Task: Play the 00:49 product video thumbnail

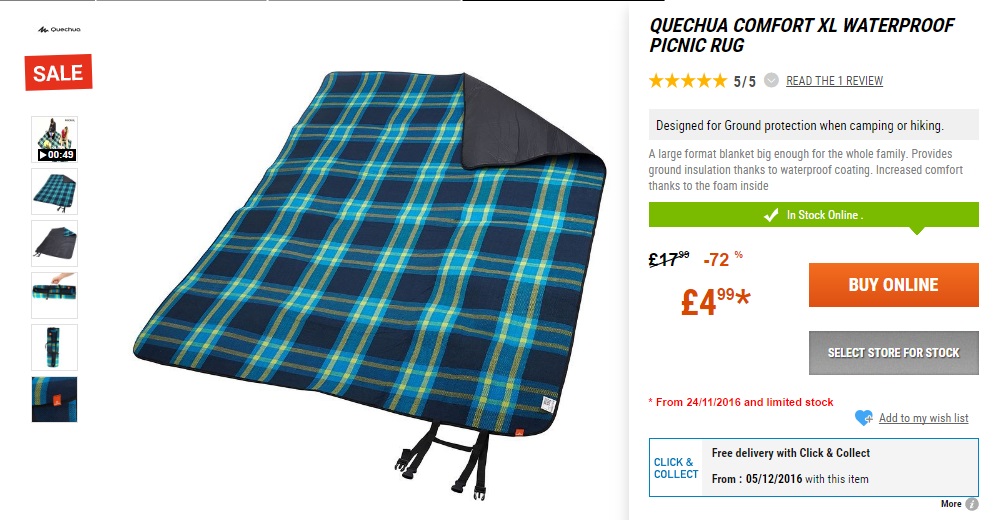Action: (55, 139)
